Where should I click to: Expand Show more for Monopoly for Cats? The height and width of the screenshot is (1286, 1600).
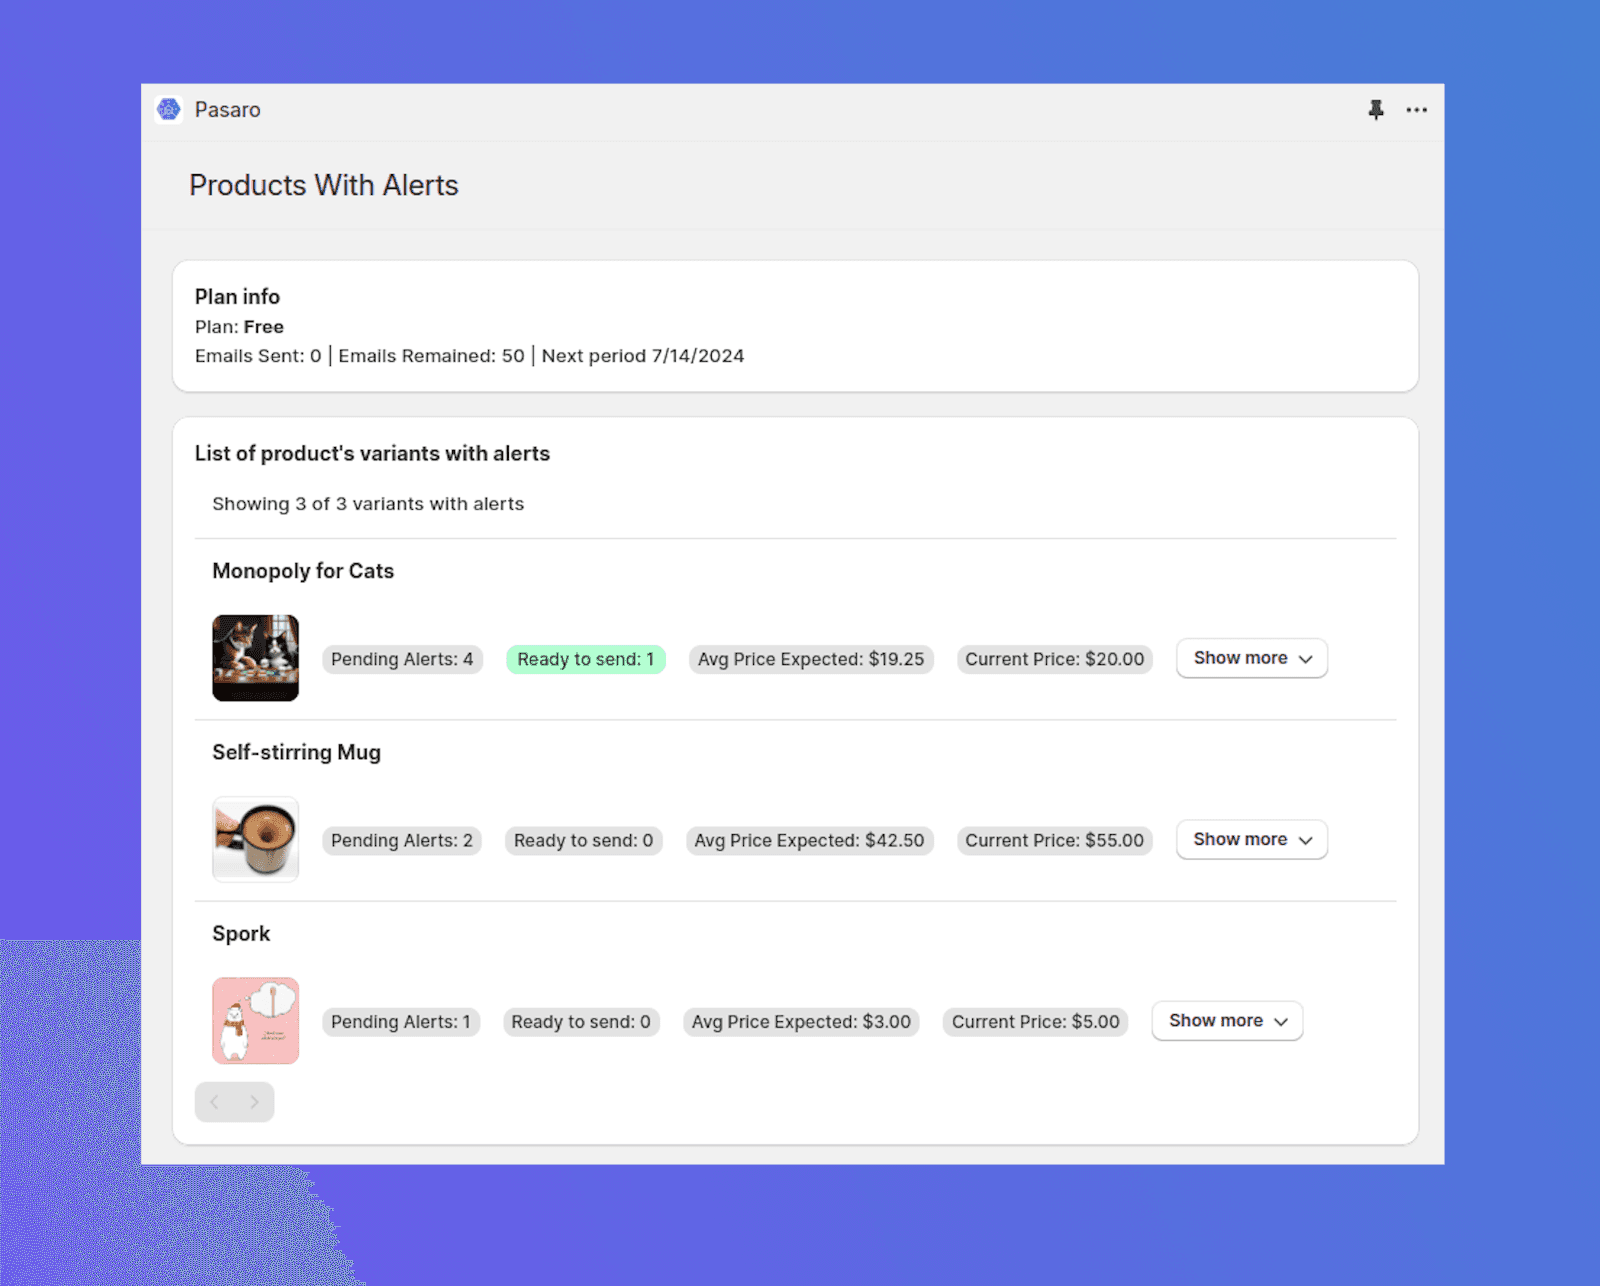click(1251, 658)
